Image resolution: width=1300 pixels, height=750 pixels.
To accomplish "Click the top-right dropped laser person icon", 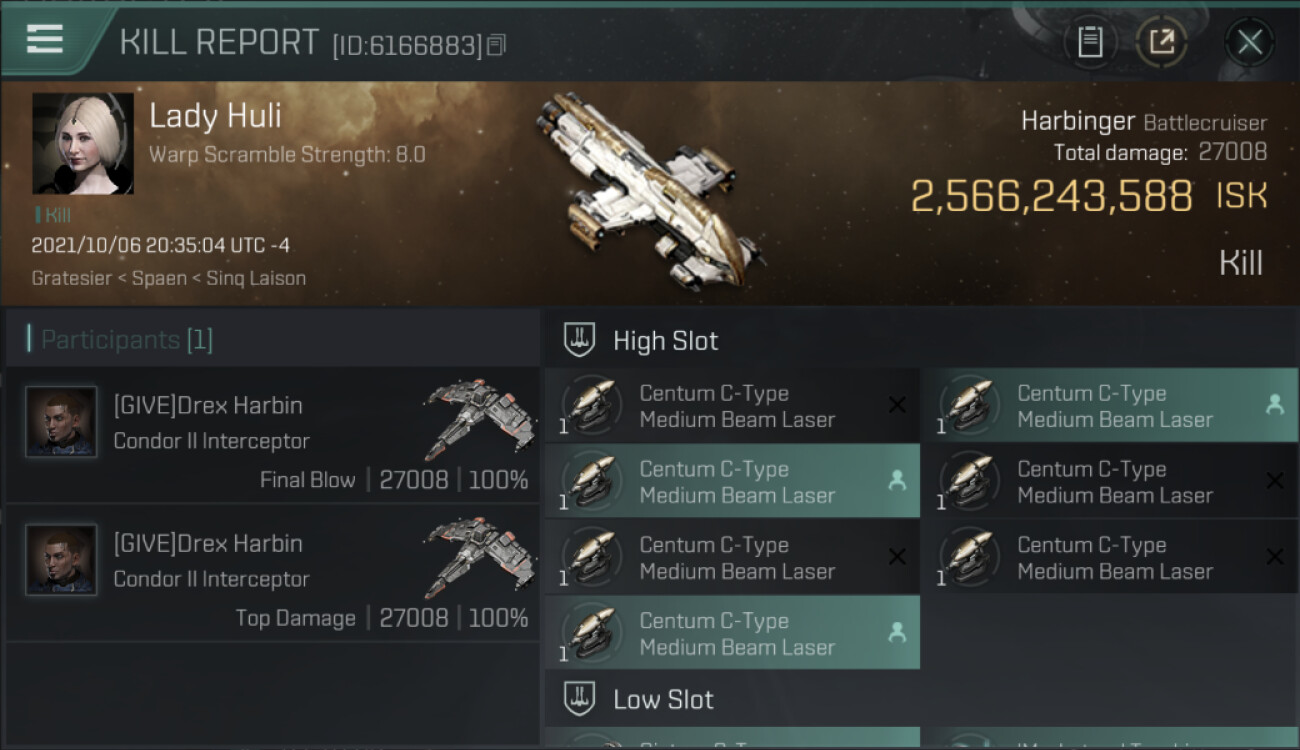I will point(1274,405).
